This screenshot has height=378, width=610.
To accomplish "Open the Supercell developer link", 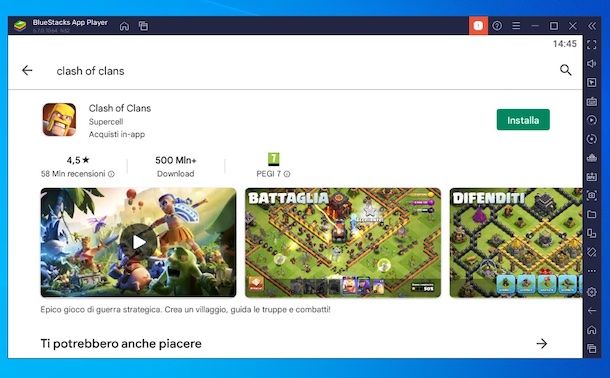I will [x=106, y=122].
